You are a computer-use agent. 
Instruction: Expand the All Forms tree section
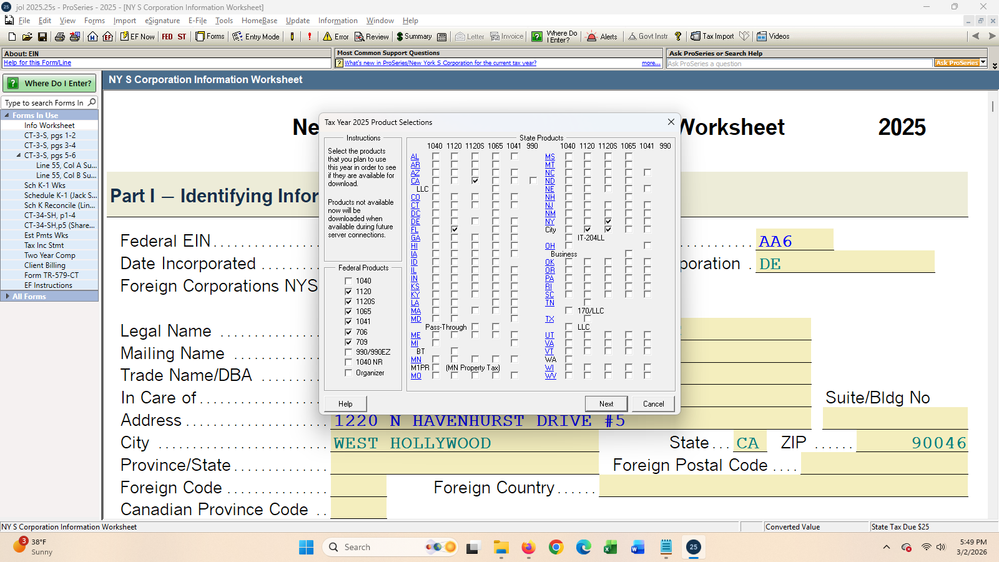tap(7, 296)
